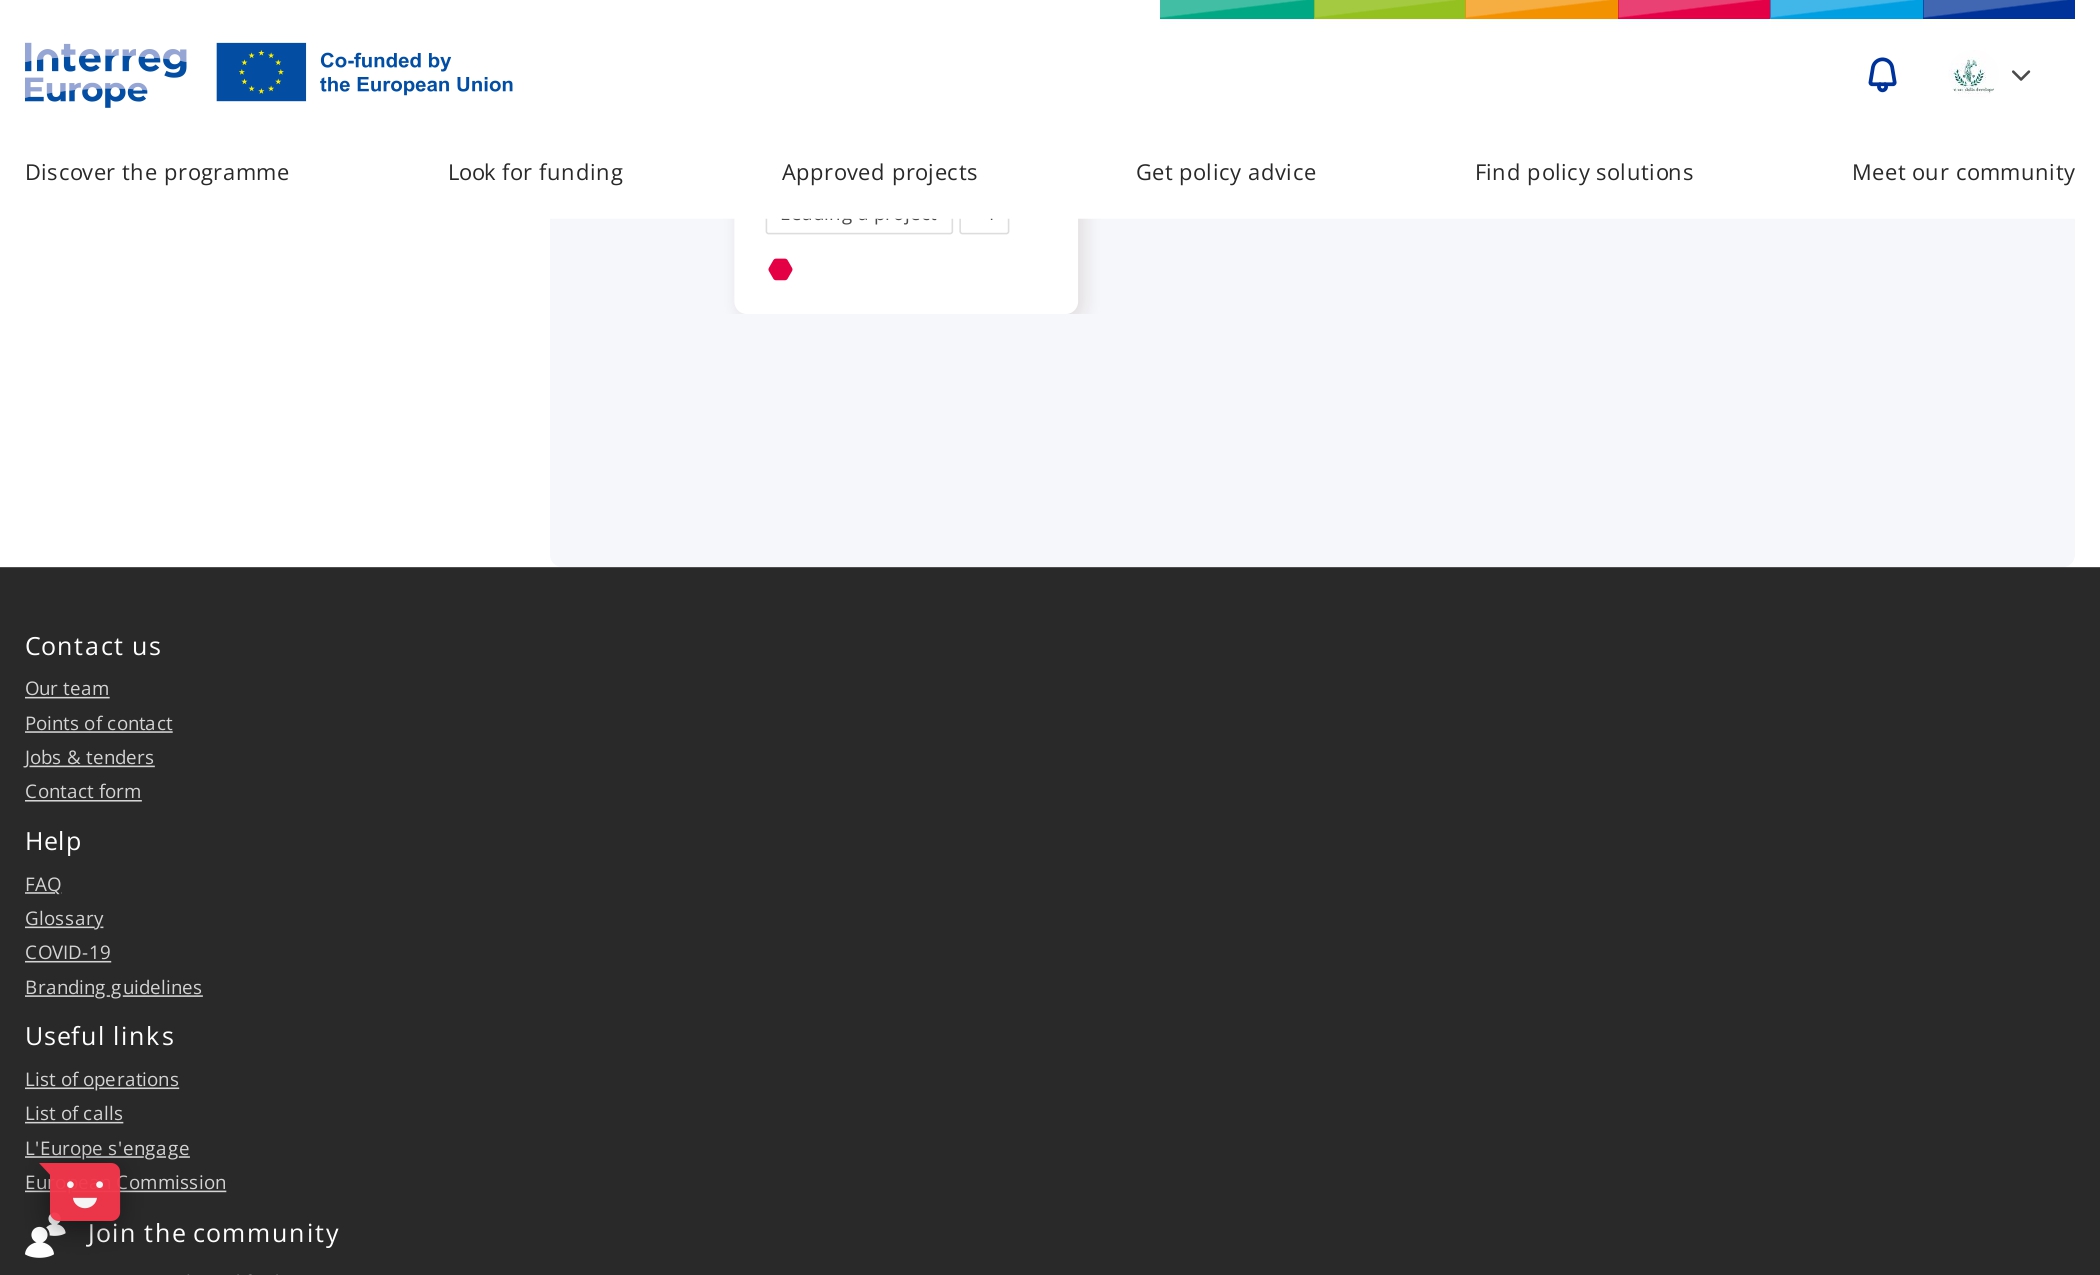Click the user profile avatar

click(1972, 75)
